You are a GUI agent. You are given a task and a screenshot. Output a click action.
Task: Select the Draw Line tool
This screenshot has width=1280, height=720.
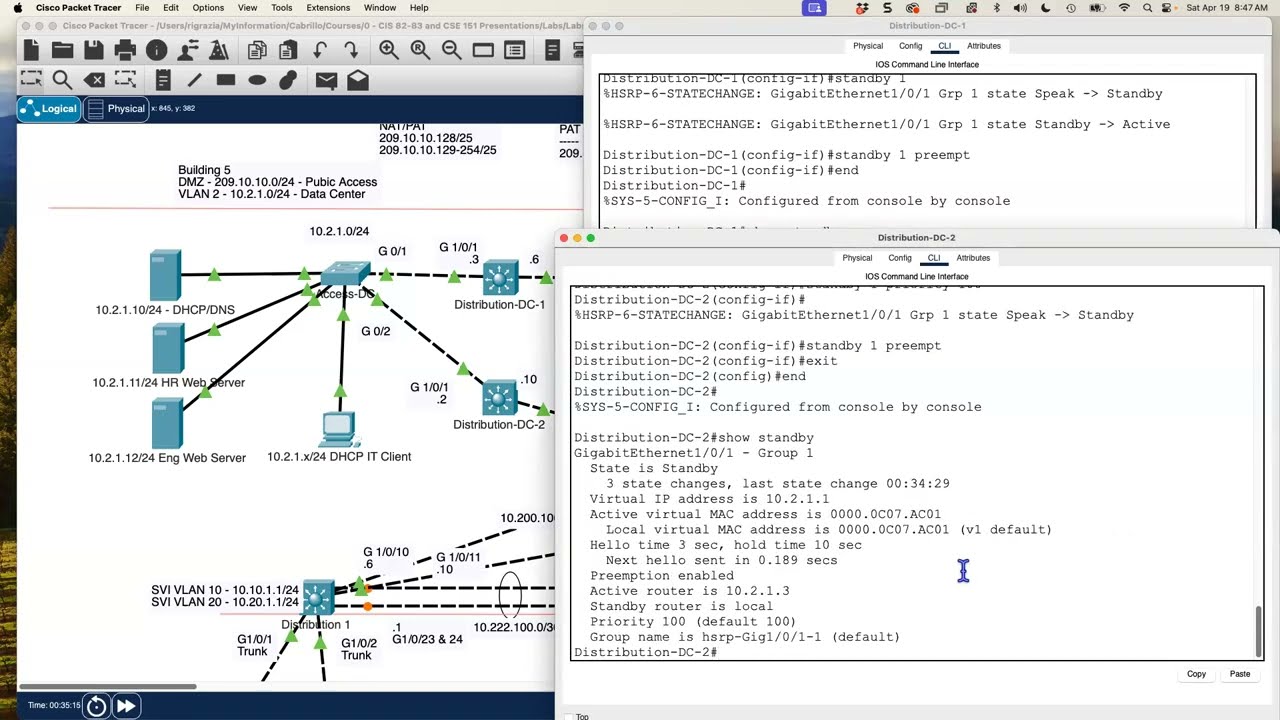pyautogui.click(x=194, y=80)
